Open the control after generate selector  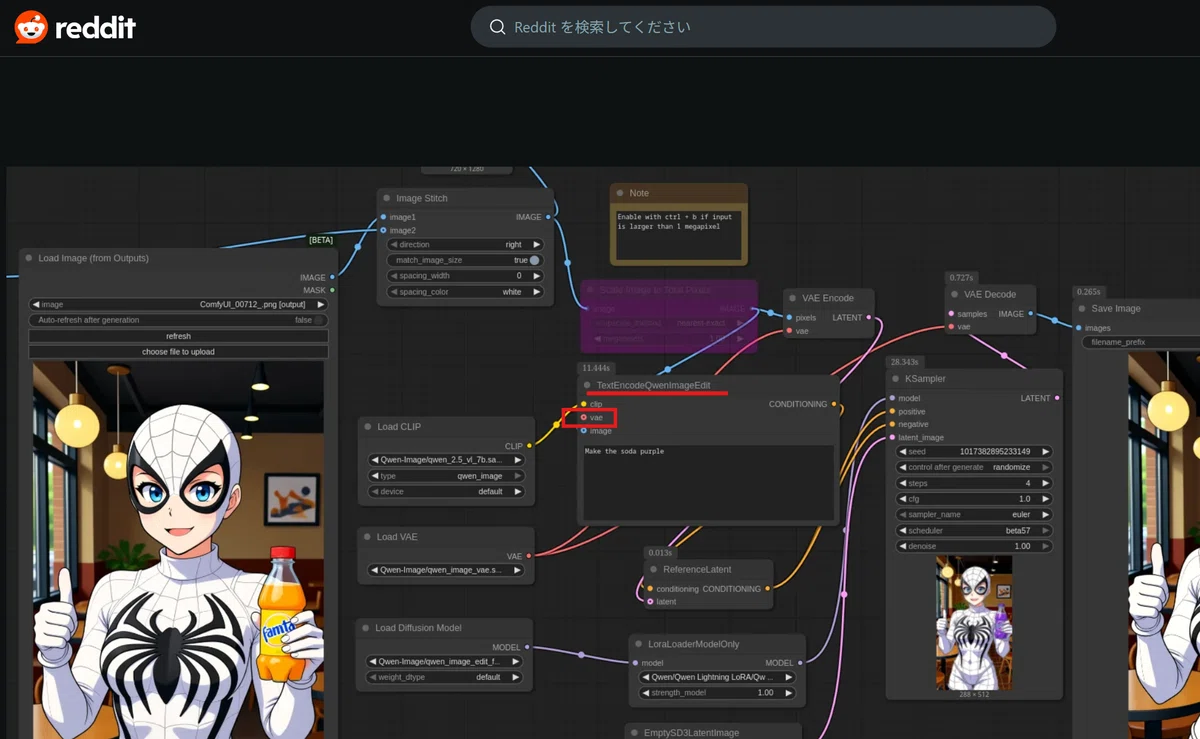(x=975, y=467)
